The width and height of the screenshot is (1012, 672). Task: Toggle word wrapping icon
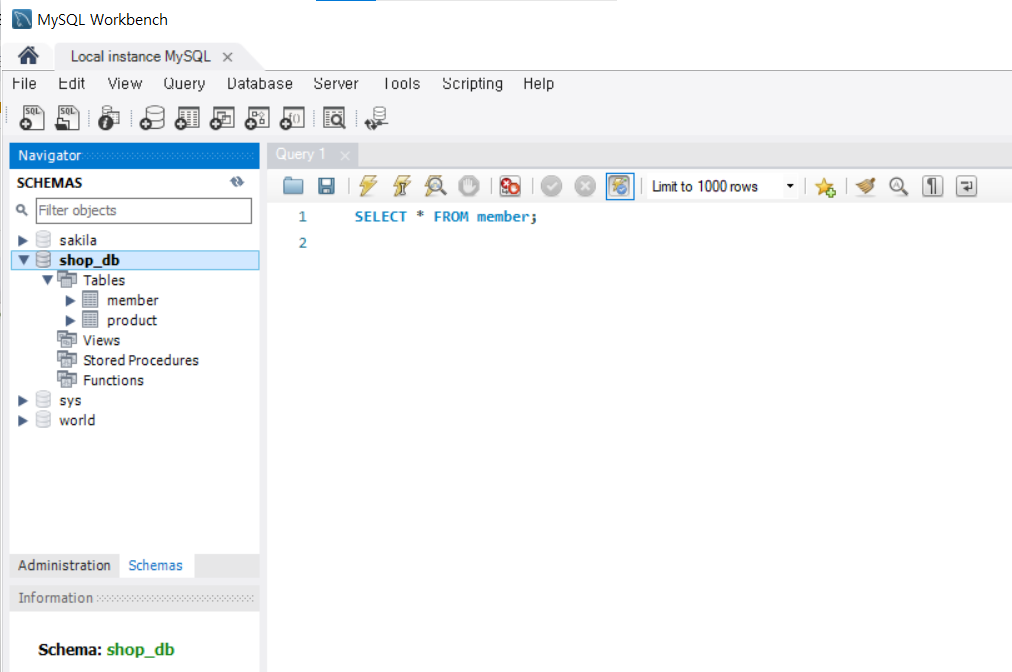[x=966, y=187]
